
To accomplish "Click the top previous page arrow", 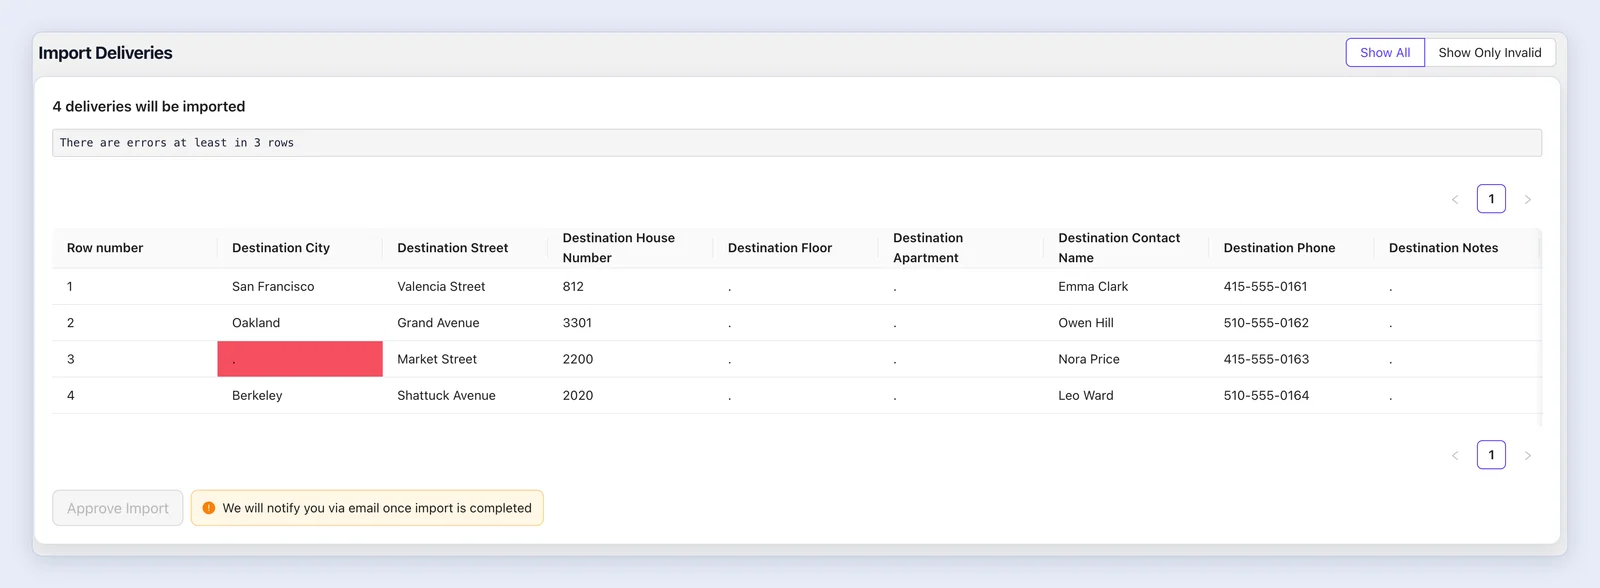I will (1455, 199).
